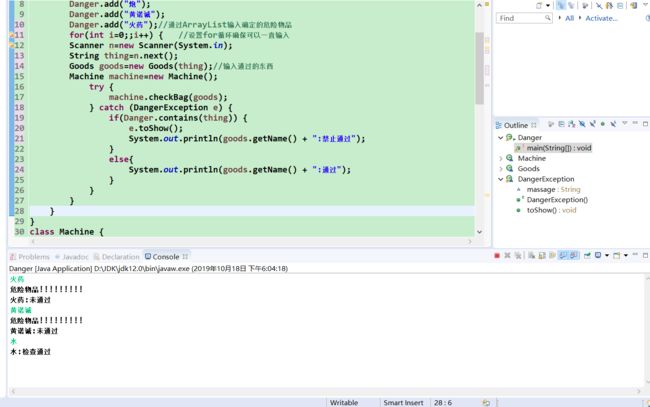Open the Open Console dropdown arrow

(626, 255)
